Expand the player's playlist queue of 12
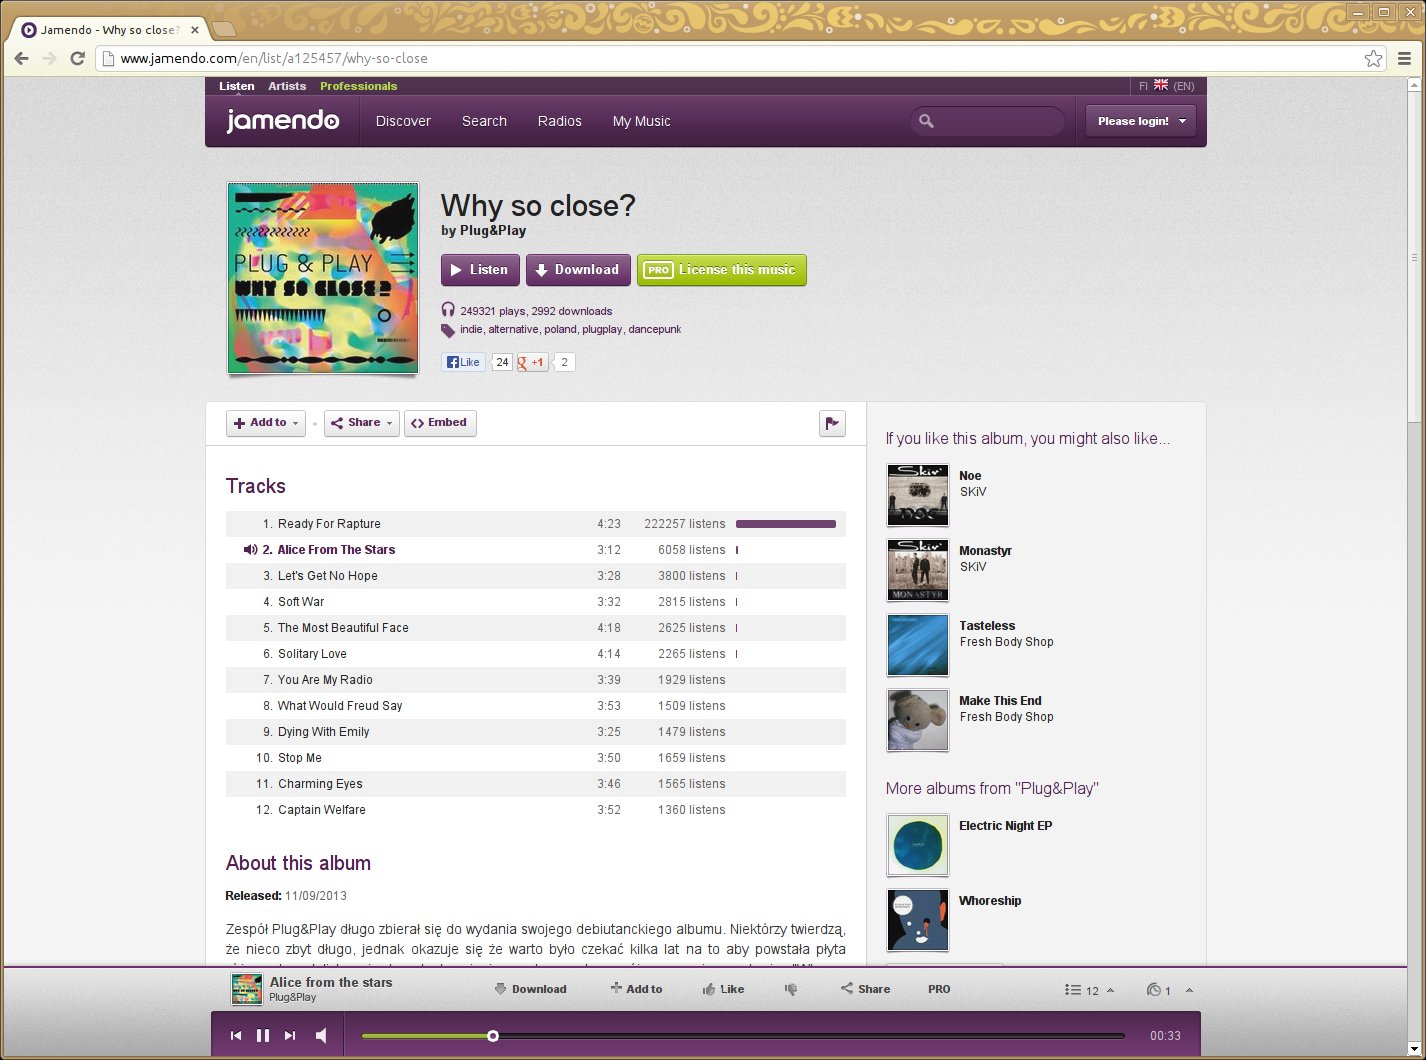The height and width of the screenshot is (1060, 1426). (1090, 990)
